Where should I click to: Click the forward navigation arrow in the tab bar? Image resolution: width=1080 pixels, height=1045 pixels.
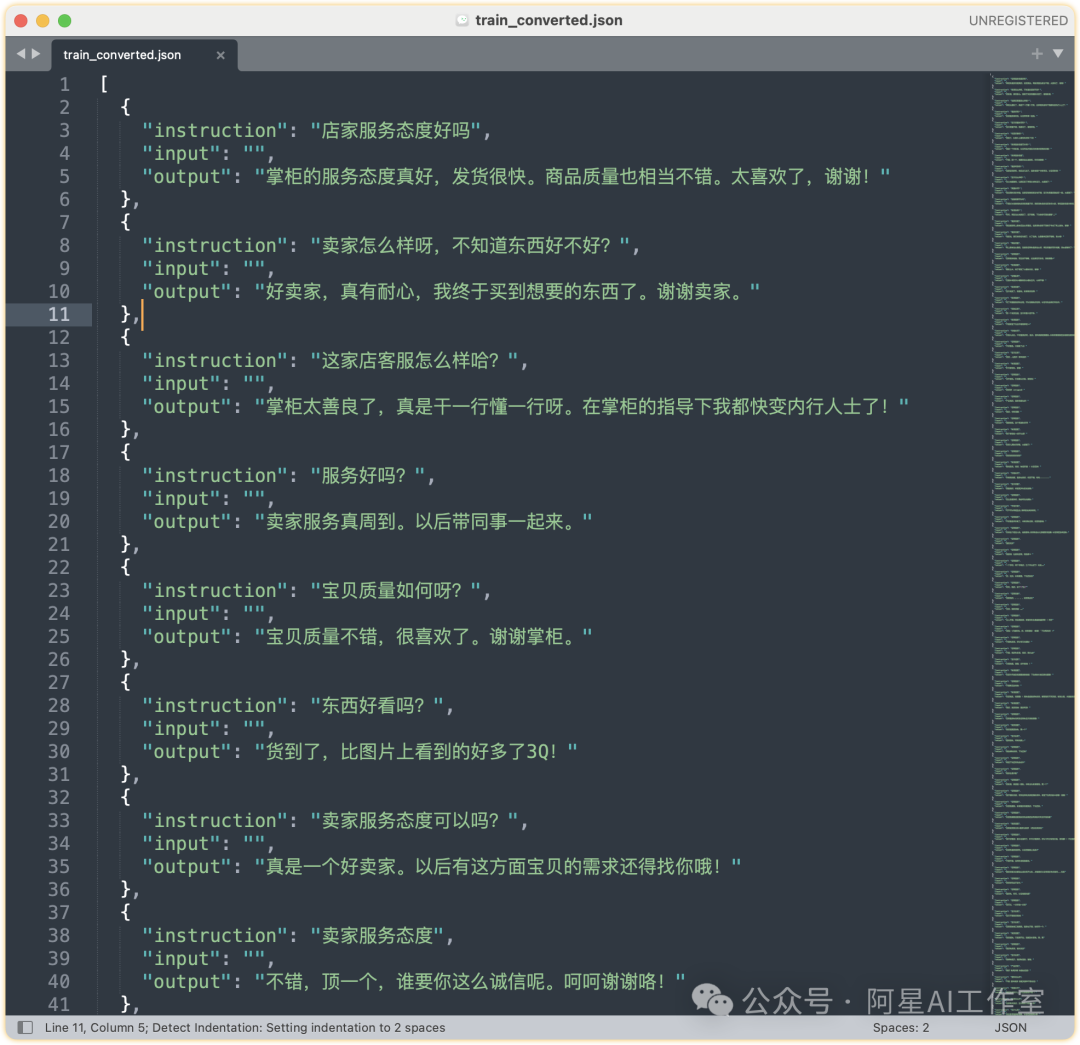point(36,54)
